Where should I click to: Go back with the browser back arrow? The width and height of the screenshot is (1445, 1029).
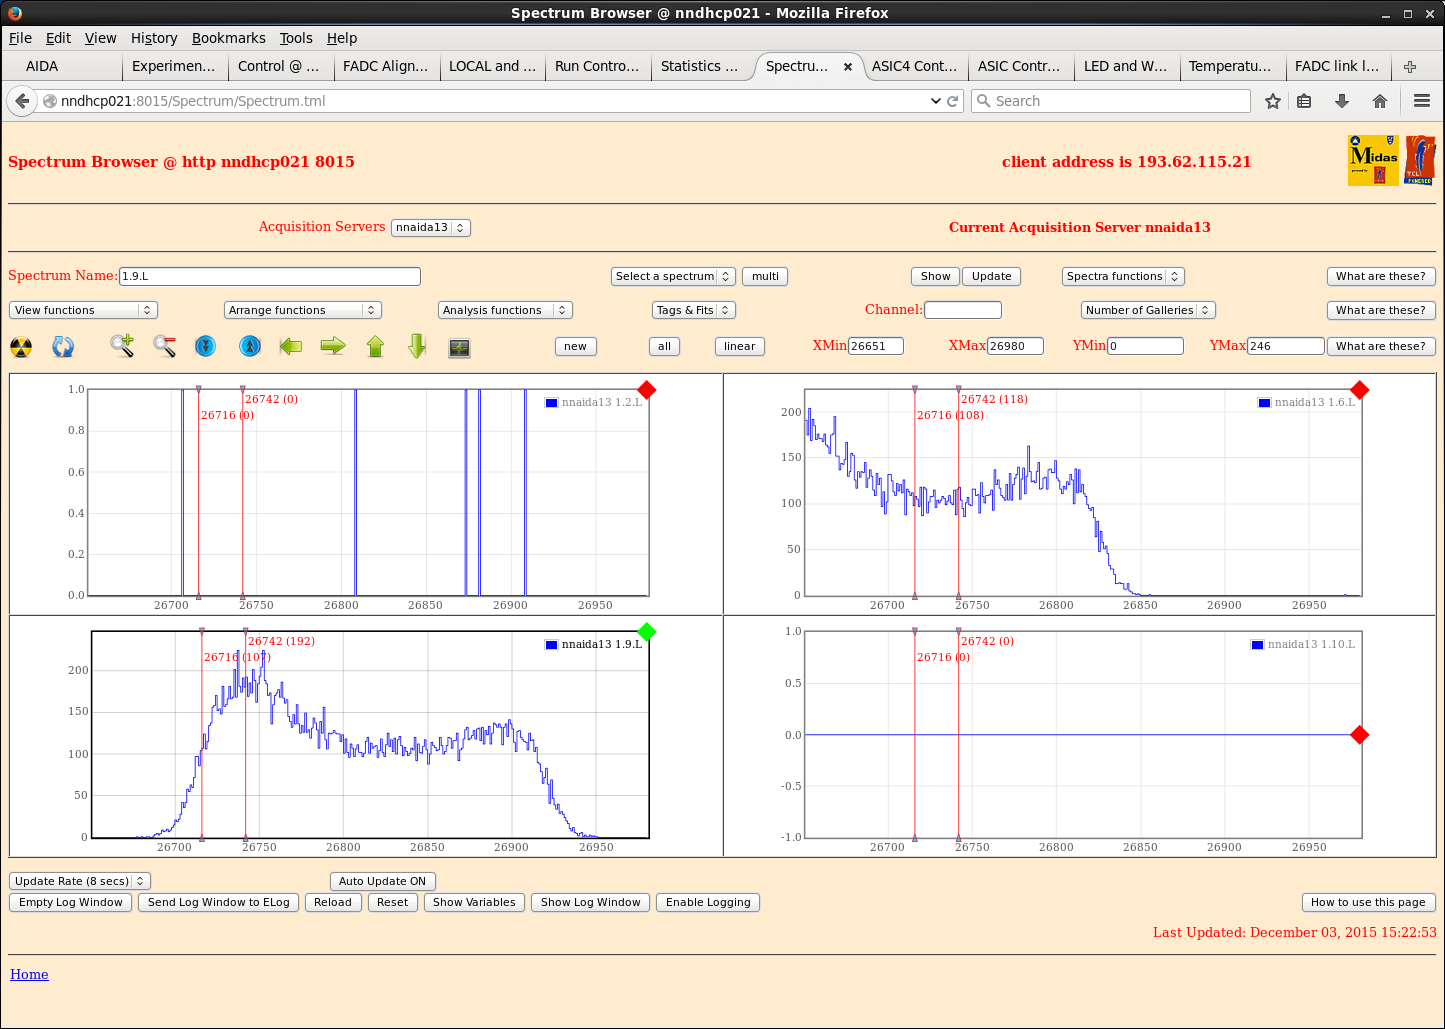click(x=22, y=101)
